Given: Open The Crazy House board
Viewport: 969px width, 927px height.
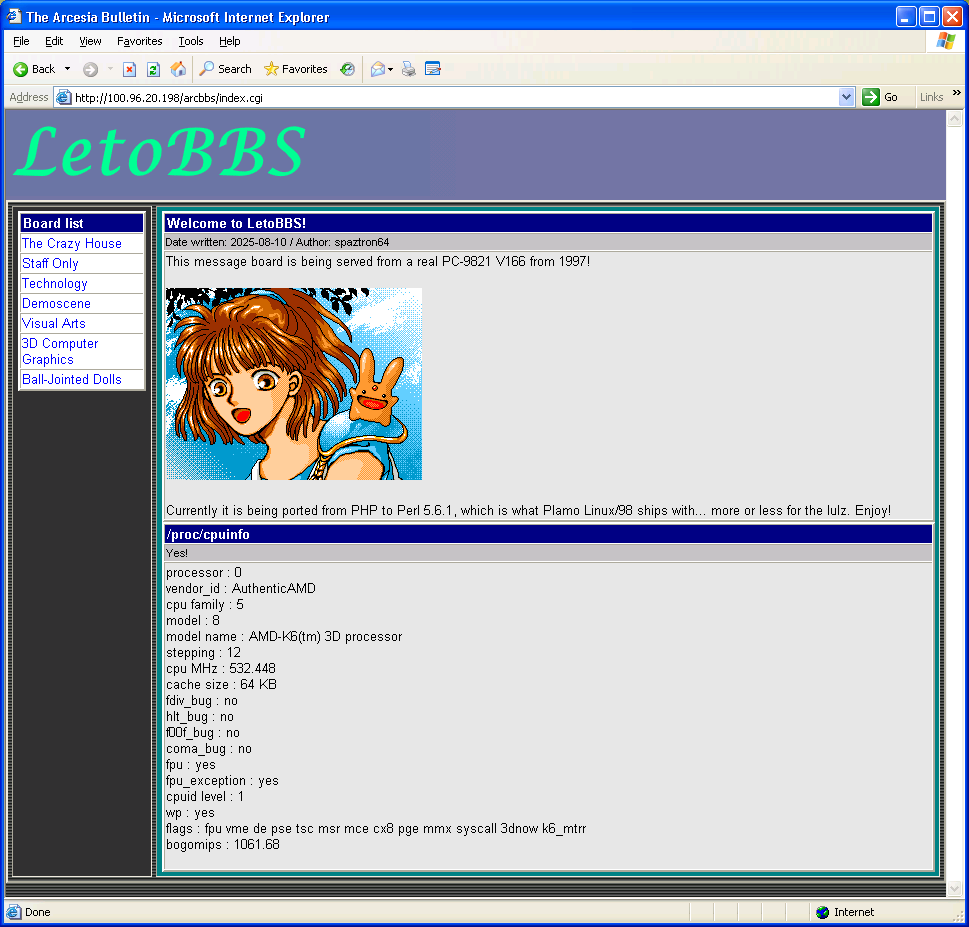Looking at the screenshot, I should click(72, 243).
